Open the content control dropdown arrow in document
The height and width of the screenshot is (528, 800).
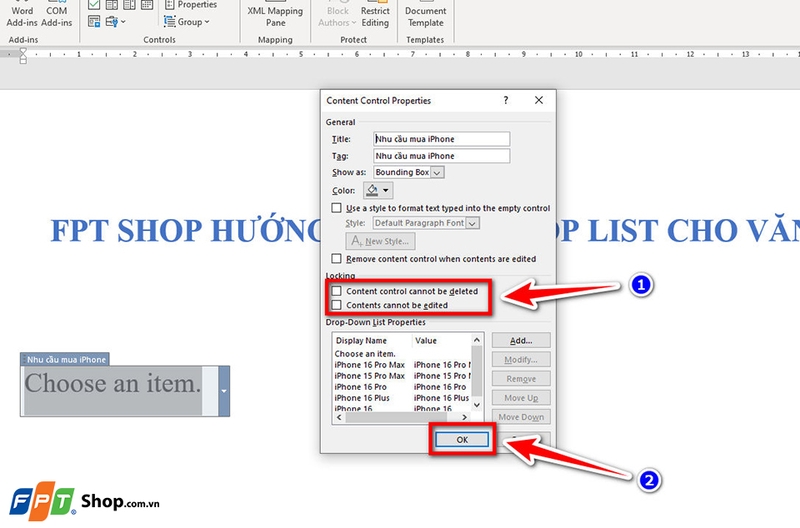(223, 391)
